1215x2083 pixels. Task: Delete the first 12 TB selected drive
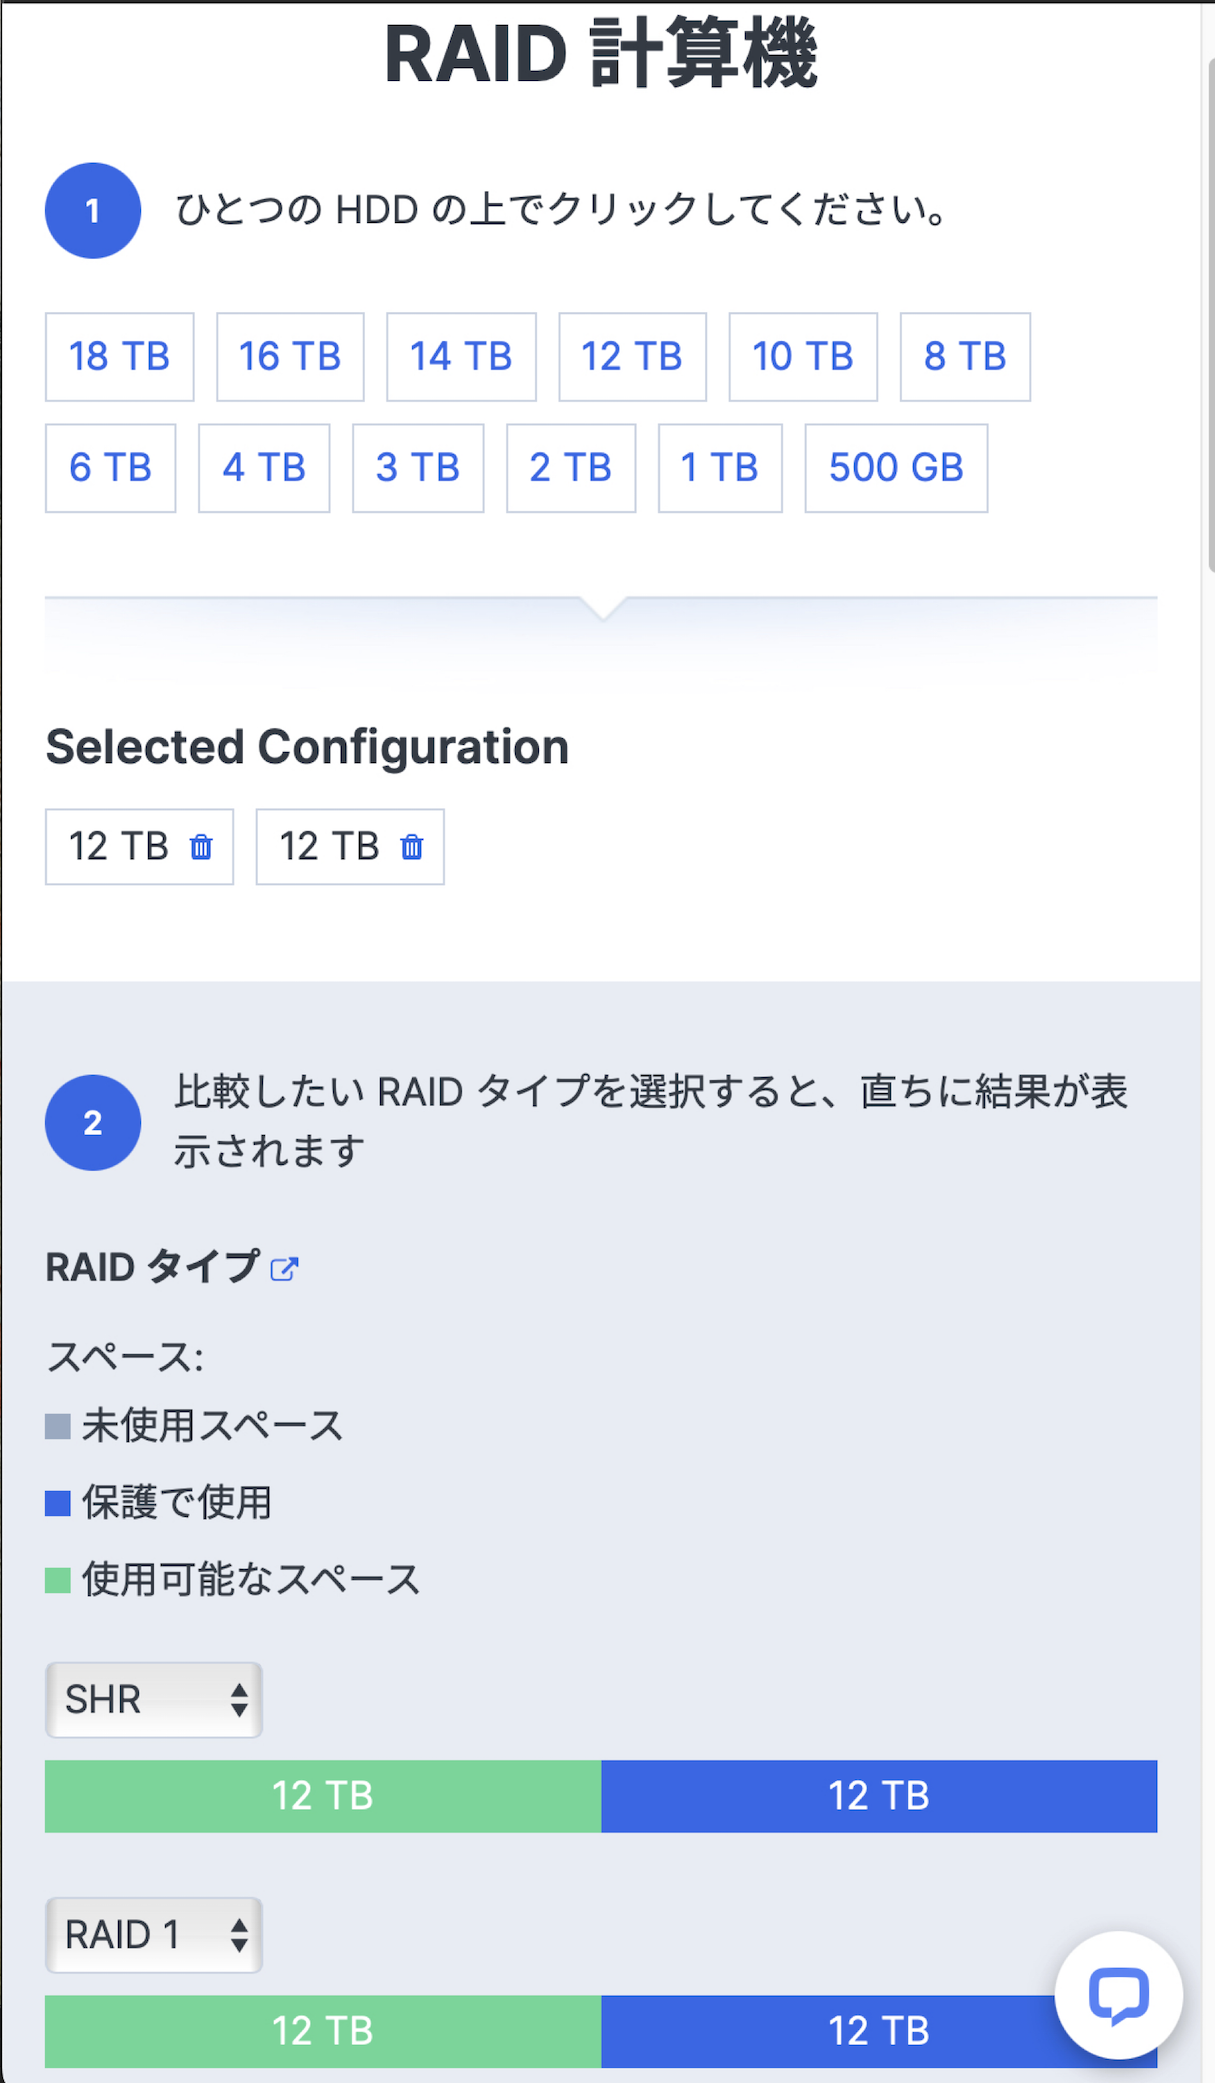coord(201,847)
